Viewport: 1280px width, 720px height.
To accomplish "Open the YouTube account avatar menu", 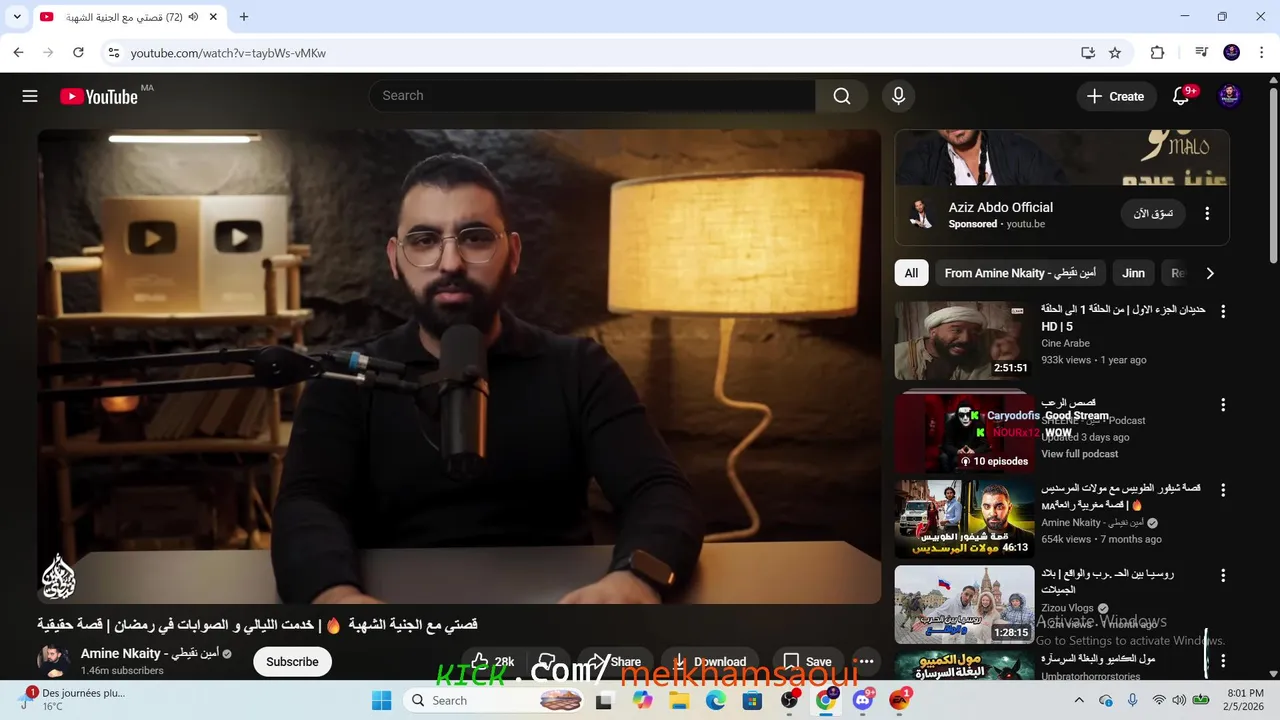I will (1229, 96).
